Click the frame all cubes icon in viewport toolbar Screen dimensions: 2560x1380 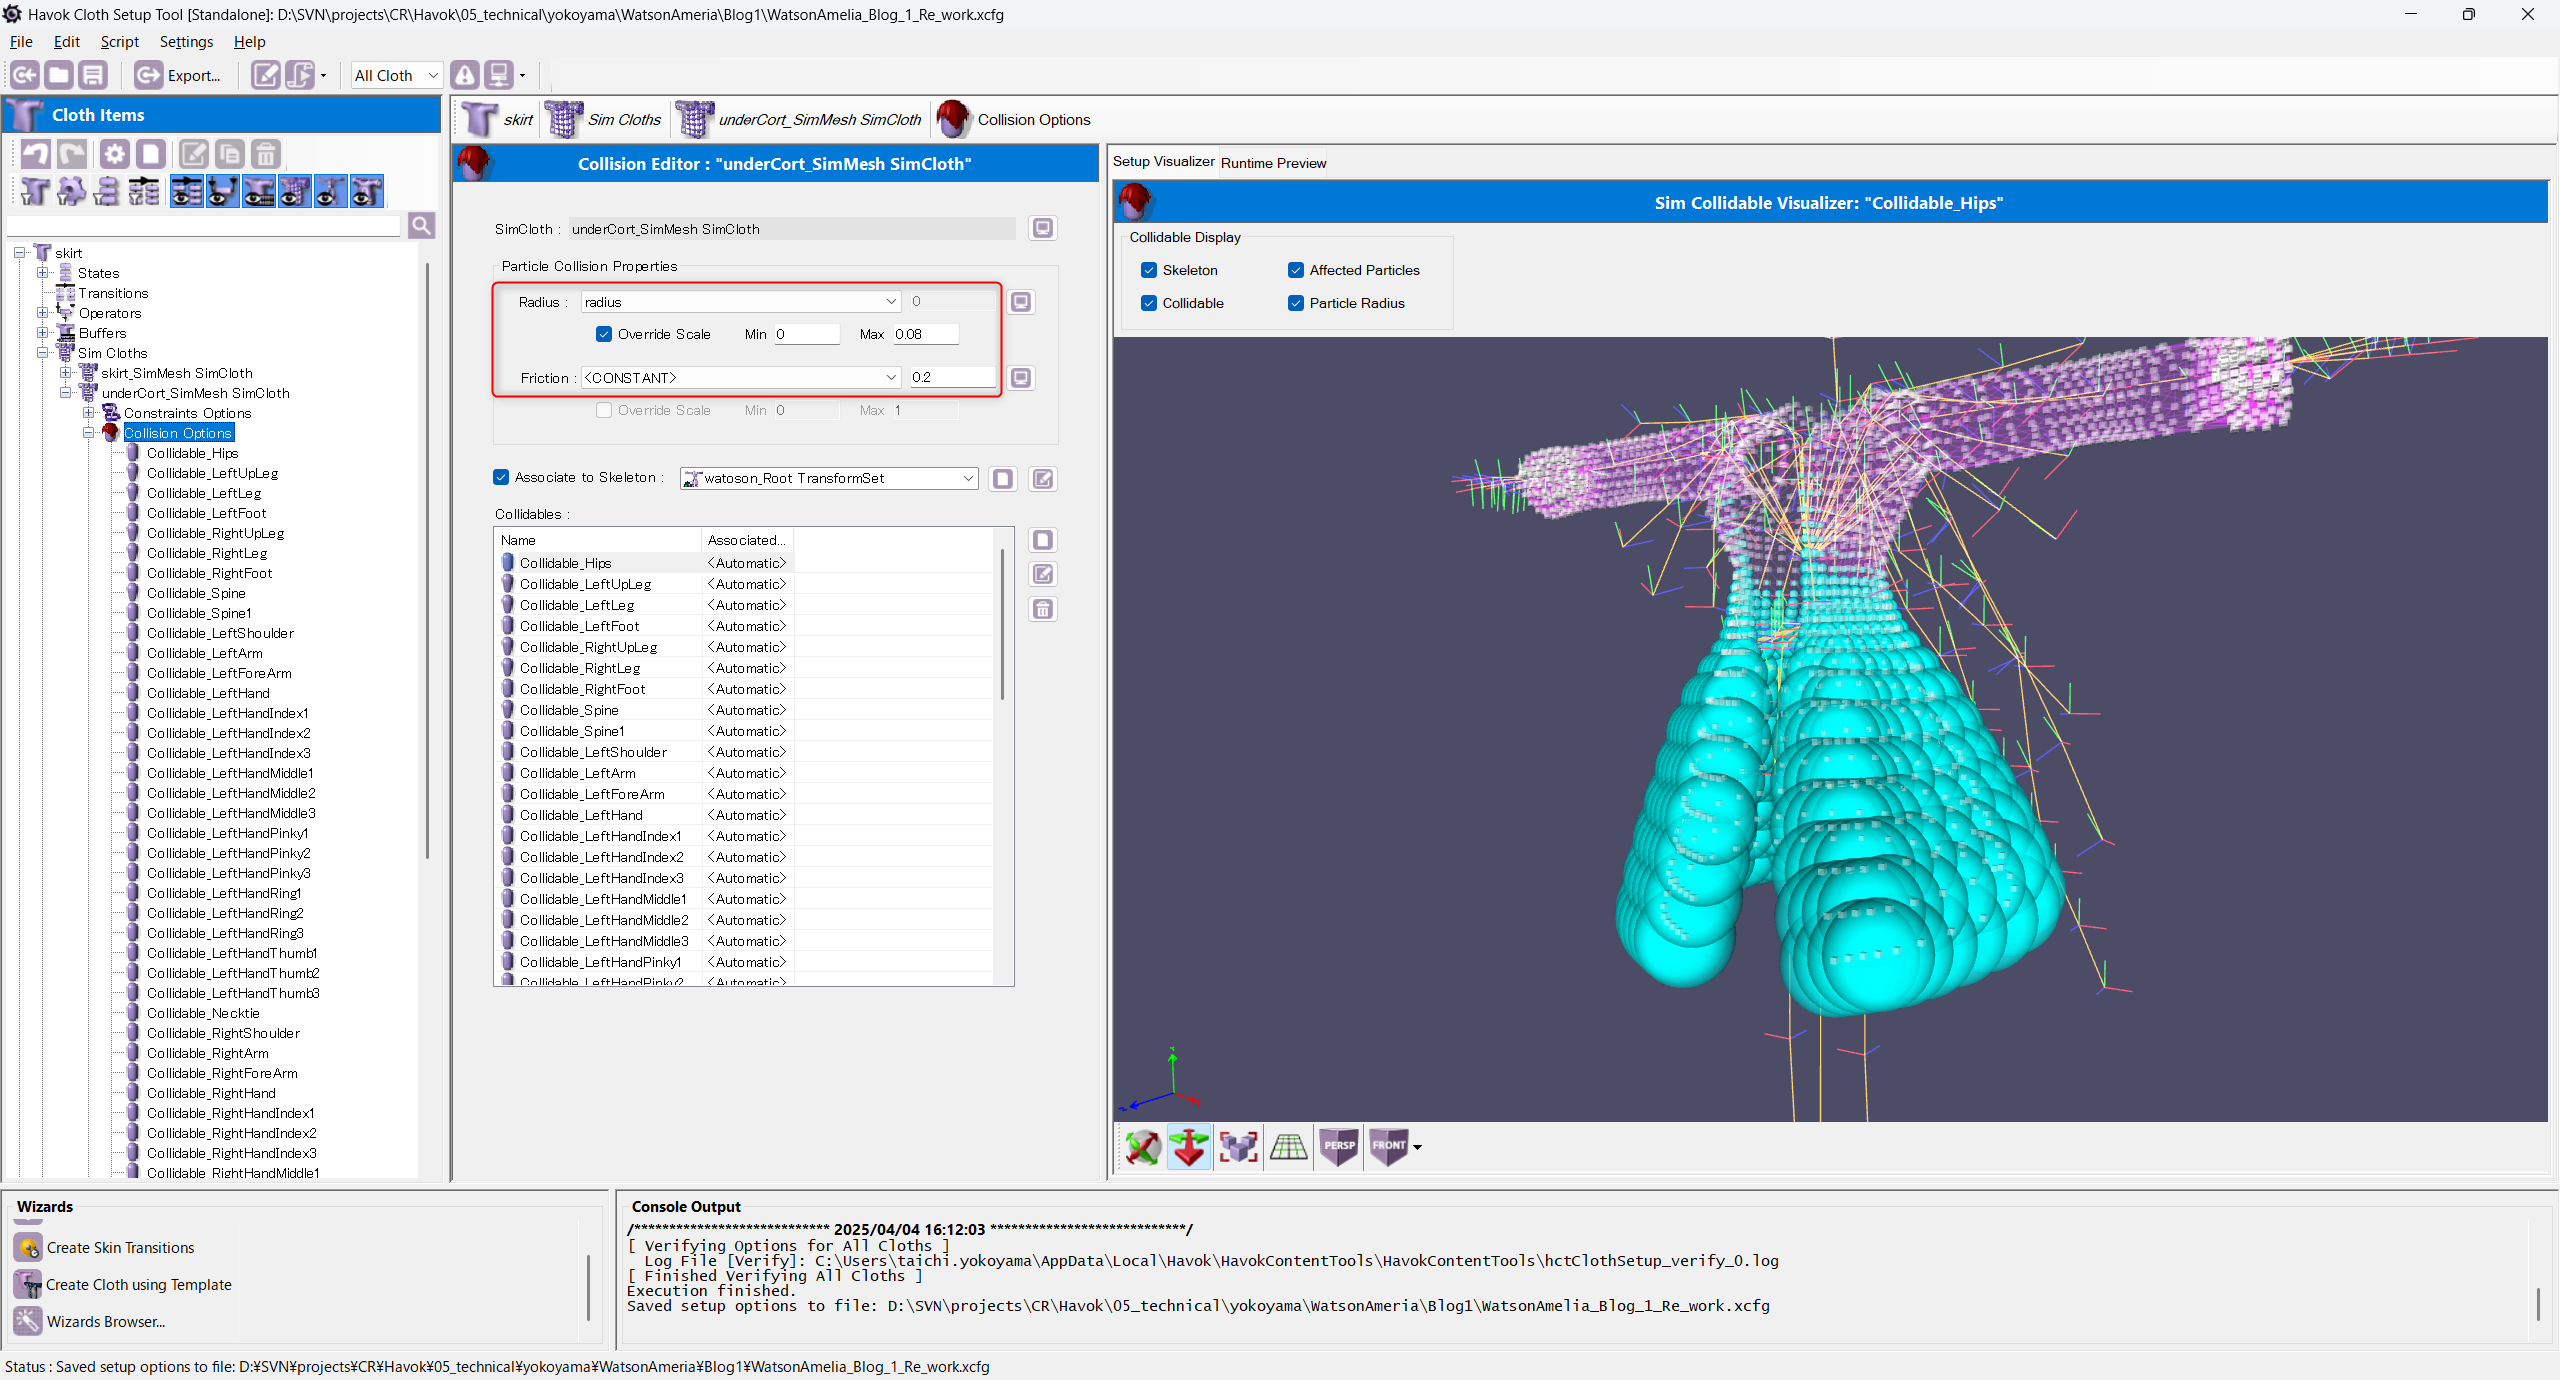click(1239, 1147)
